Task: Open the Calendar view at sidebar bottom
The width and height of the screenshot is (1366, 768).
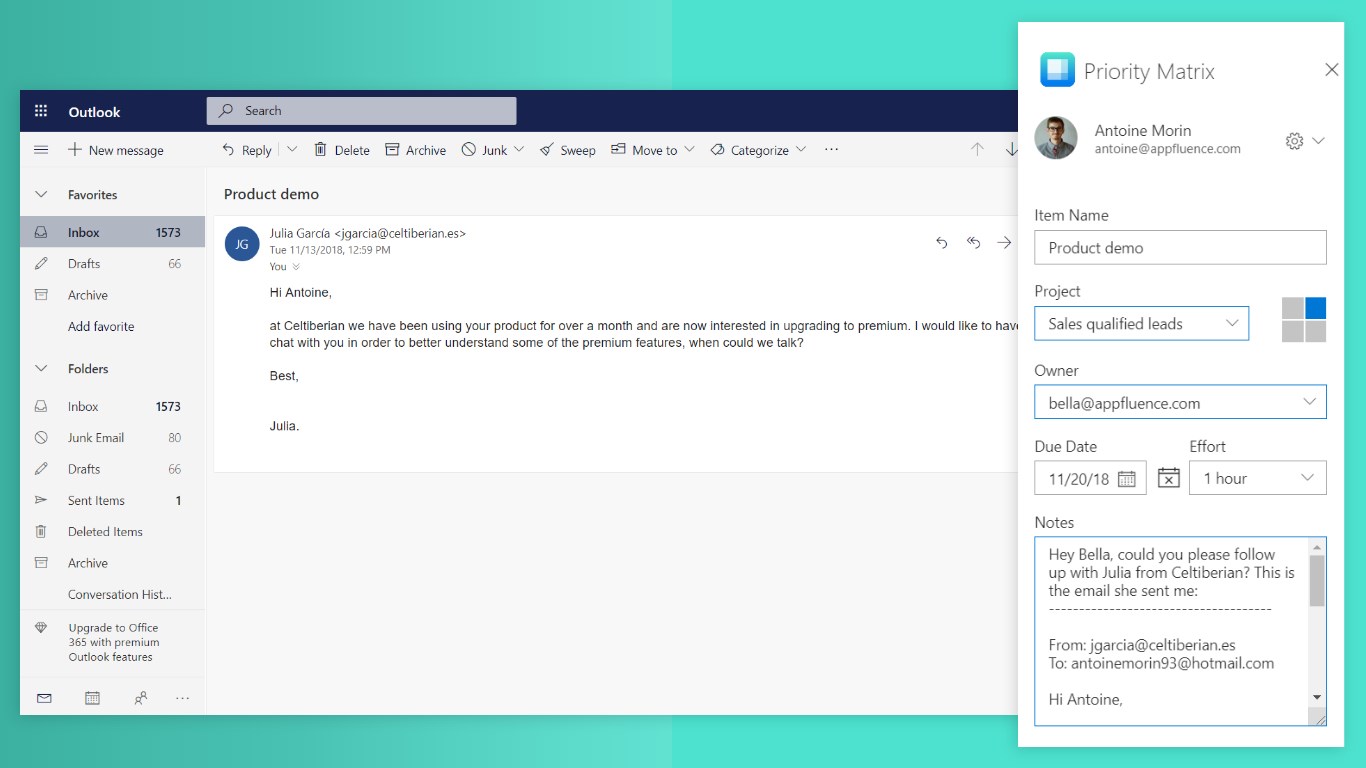Action: click(x=92, y=698)
